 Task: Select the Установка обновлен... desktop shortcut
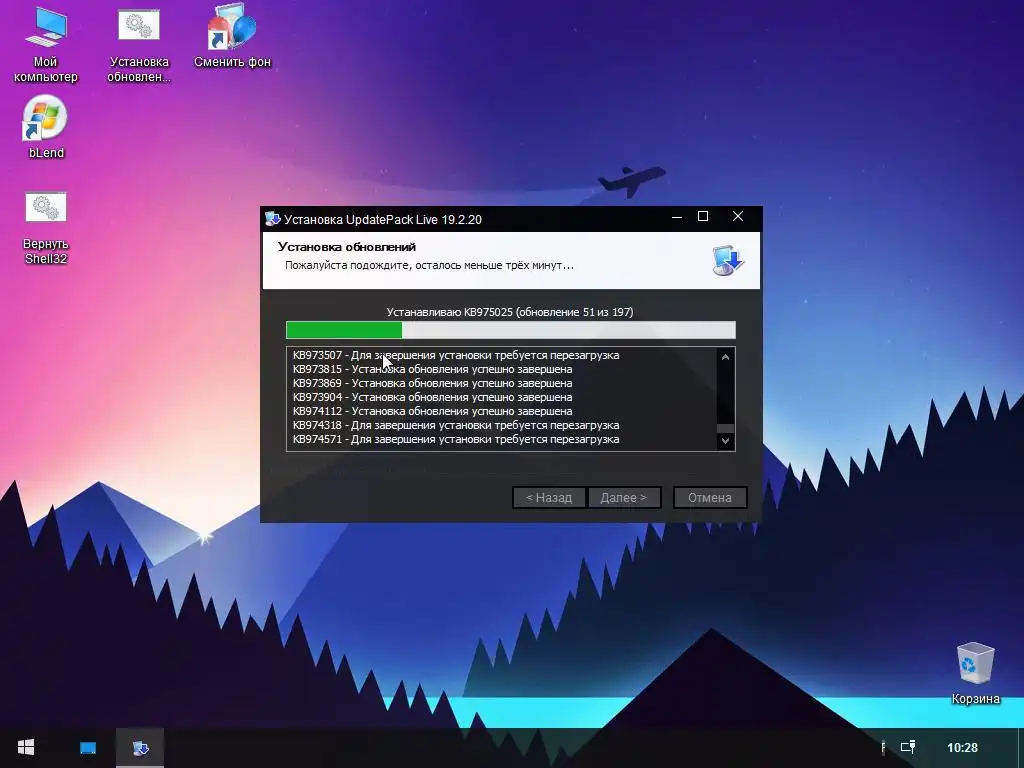(138, 46)
